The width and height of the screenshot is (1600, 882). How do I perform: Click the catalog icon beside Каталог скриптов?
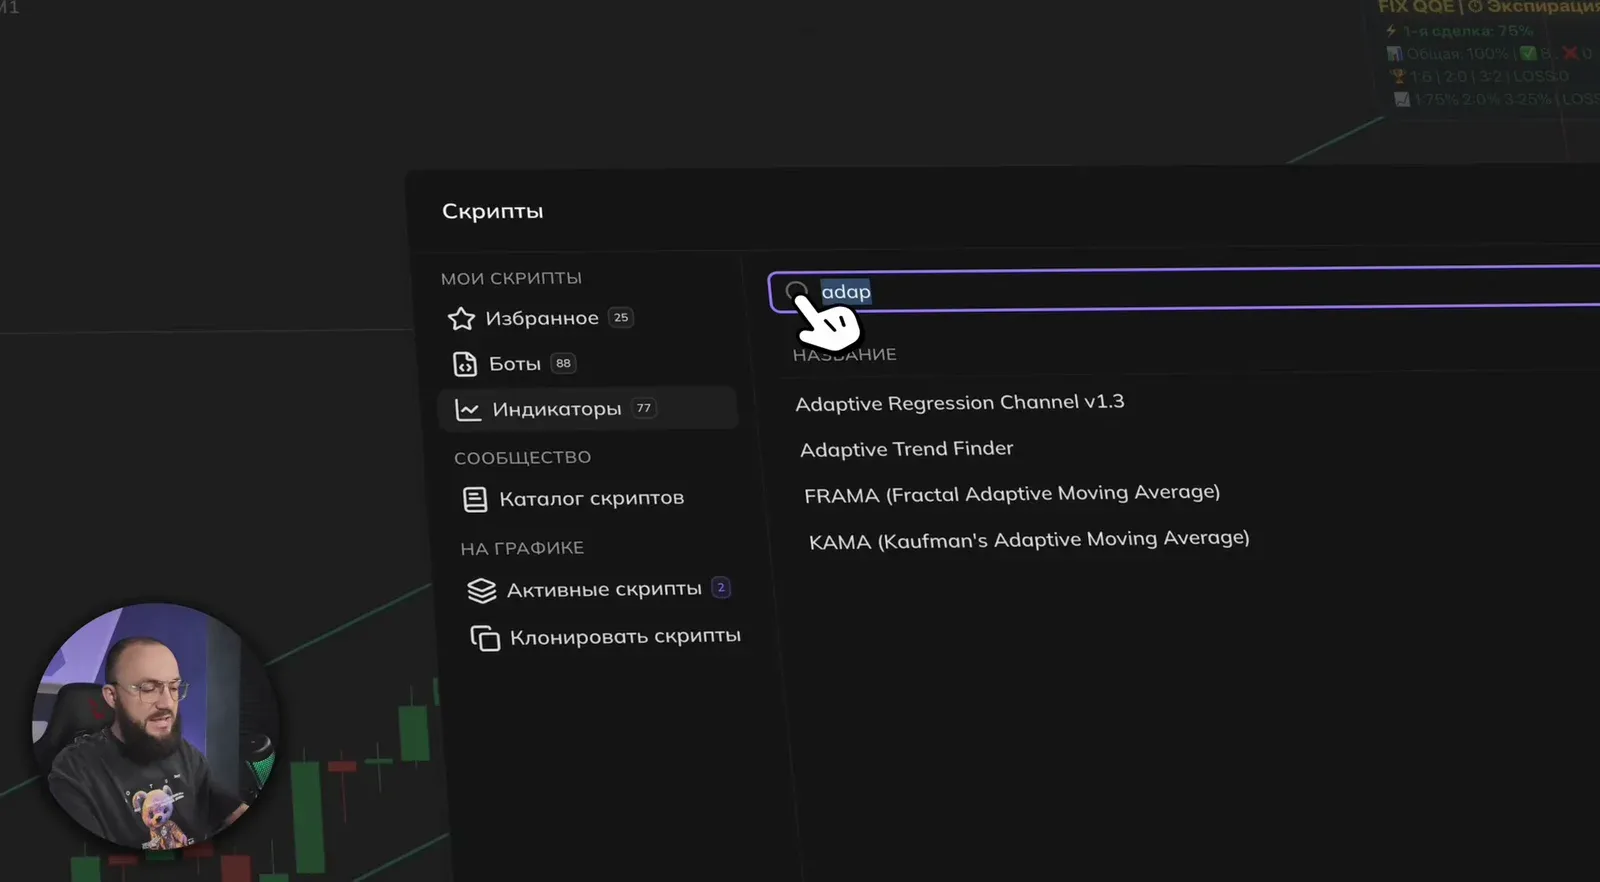point(475,499)
